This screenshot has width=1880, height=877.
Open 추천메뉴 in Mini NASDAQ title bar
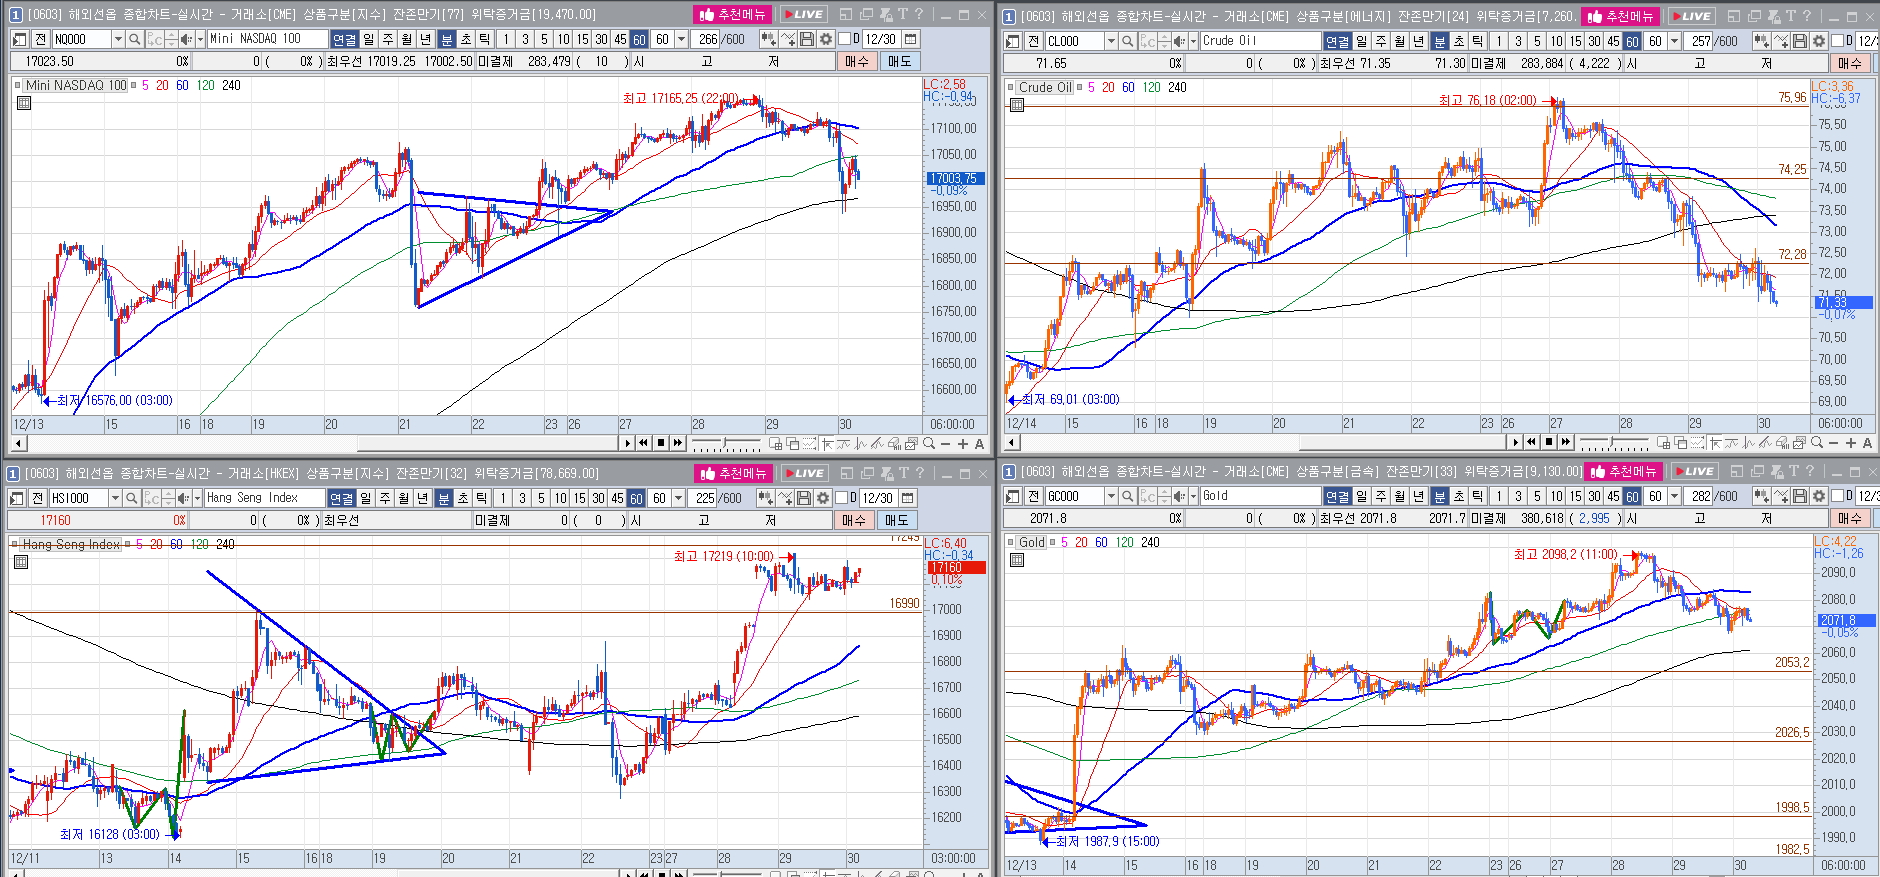pyautogui.click(x=732, y=14)
